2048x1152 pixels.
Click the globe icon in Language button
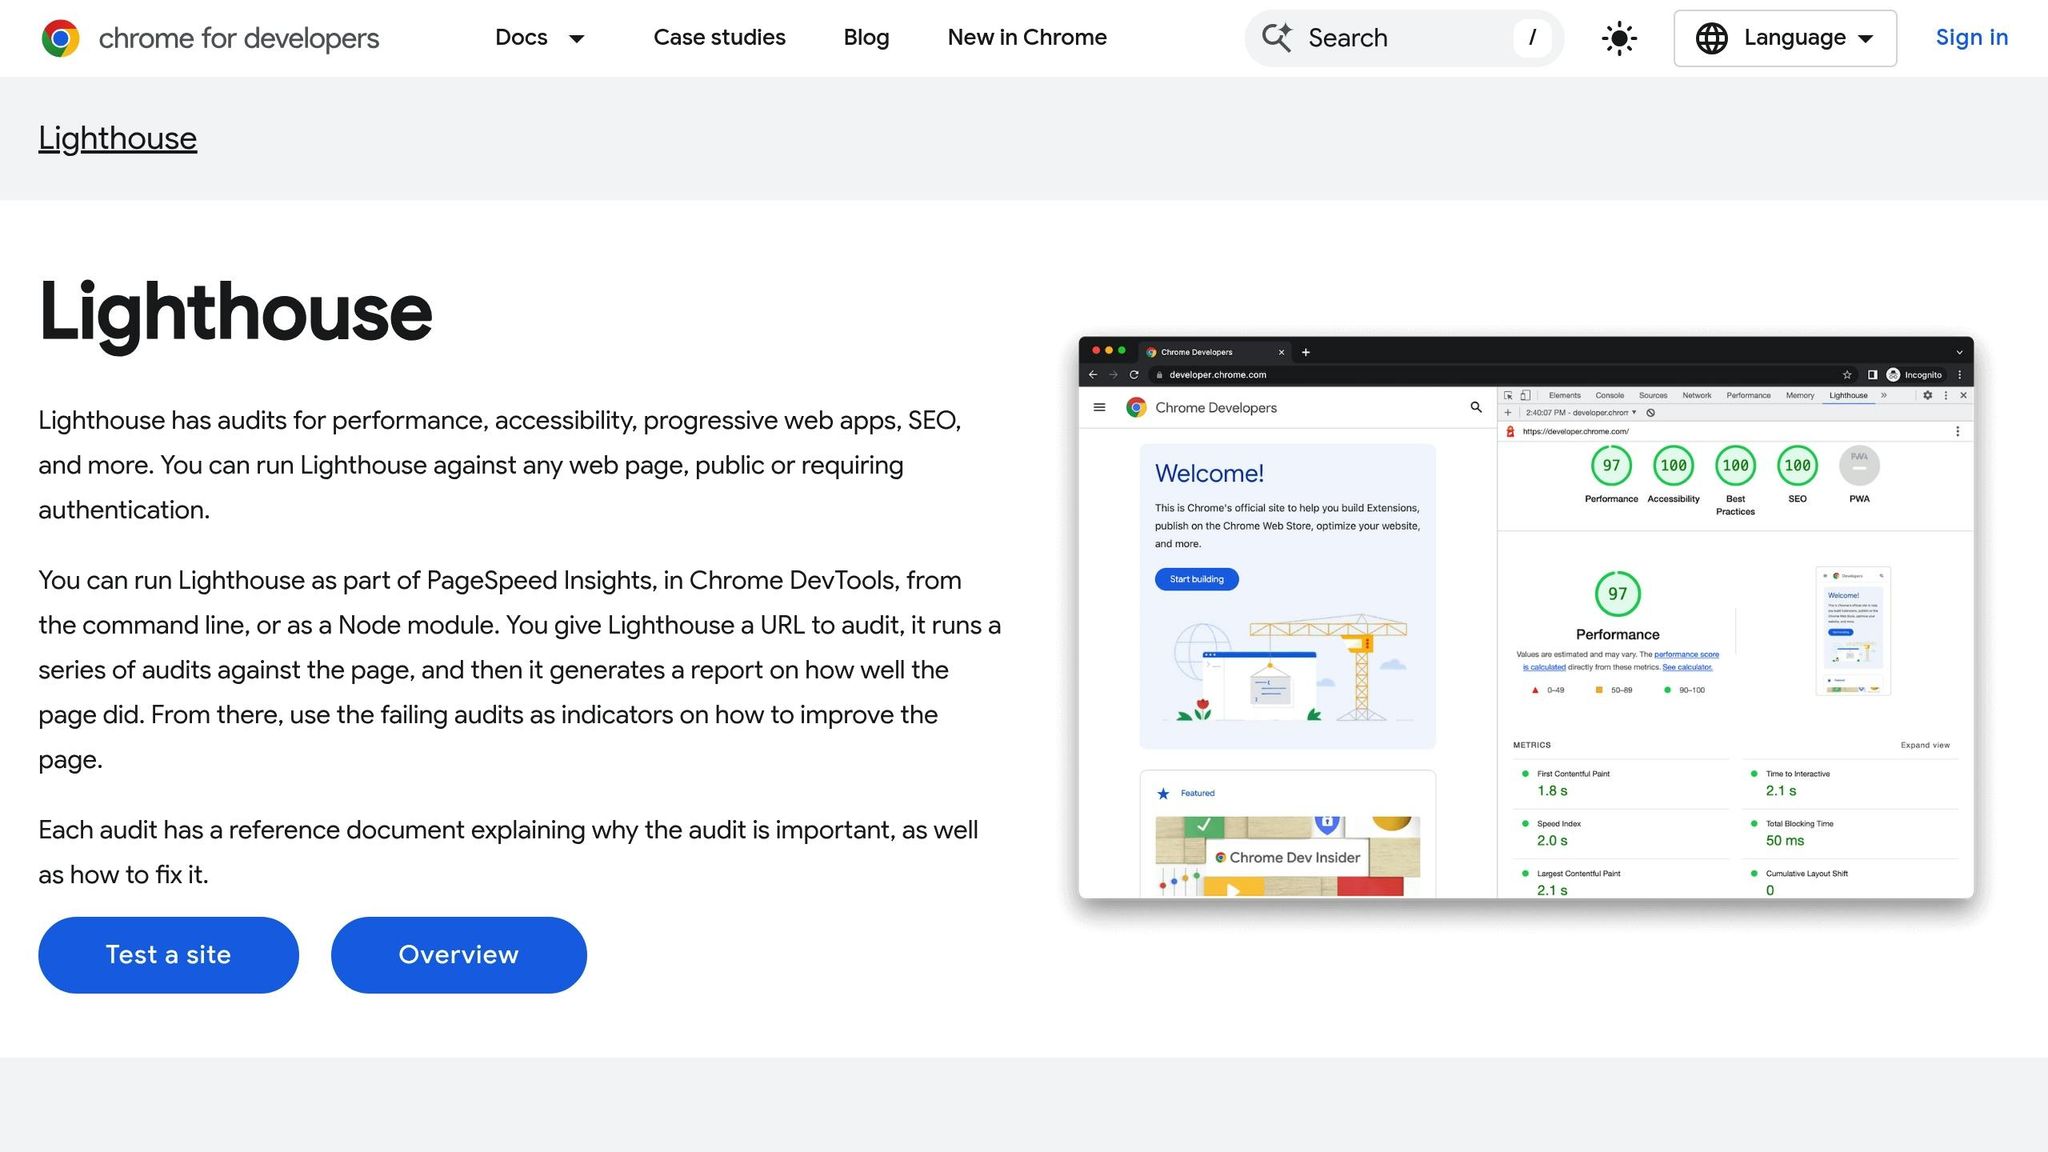pyautogui.click(x=1711, y=38)
